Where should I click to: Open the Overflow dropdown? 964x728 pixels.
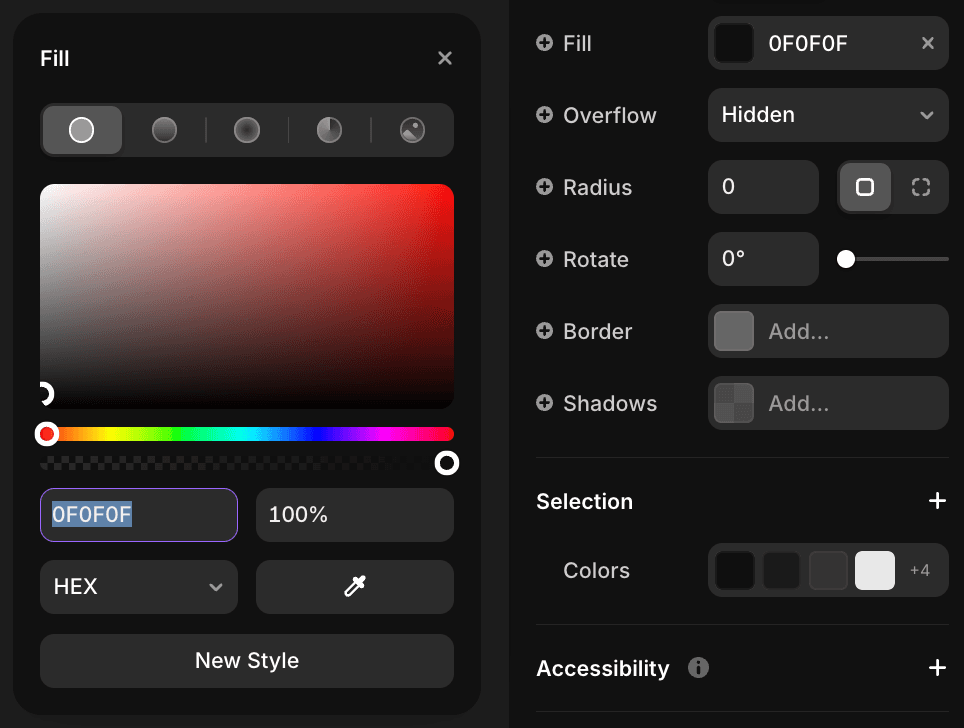click(x=828, y=115)
